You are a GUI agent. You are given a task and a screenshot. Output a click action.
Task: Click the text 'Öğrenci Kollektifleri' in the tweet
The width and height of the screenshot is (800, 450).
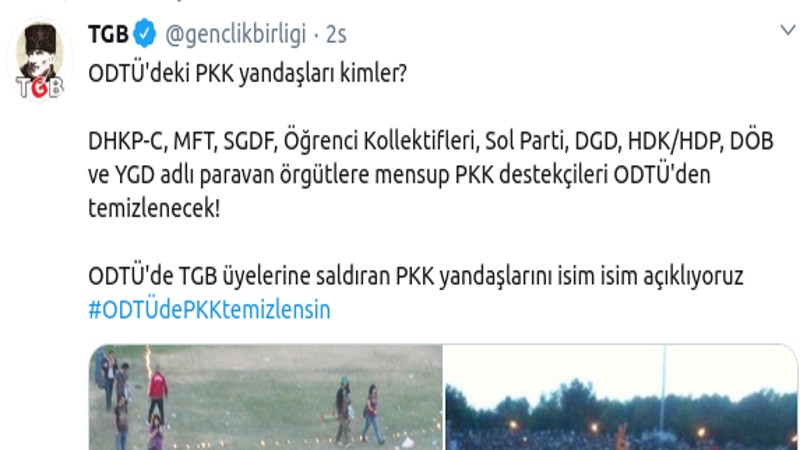click(381, 141)
